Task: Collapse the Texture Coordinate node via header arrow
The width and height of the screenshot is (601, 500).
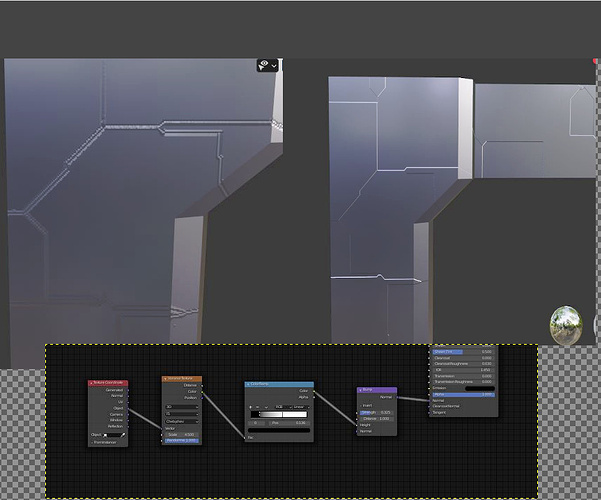Action: (x=91, y=383)
